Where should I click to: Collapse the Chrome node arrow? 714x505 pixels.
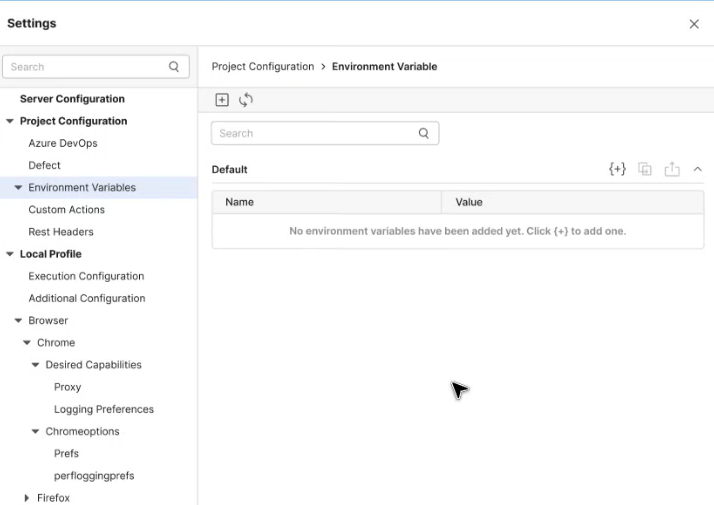point(27,343)
